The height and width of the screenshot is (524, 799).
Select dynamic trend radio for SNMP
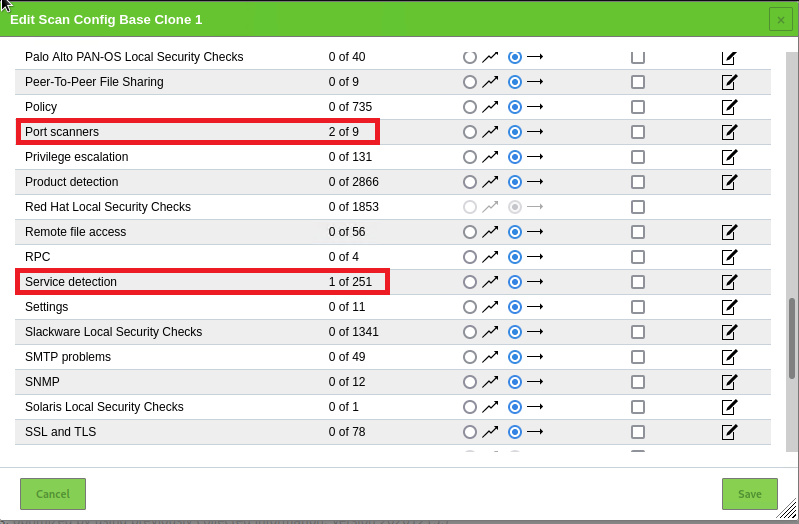coord(470,382)
